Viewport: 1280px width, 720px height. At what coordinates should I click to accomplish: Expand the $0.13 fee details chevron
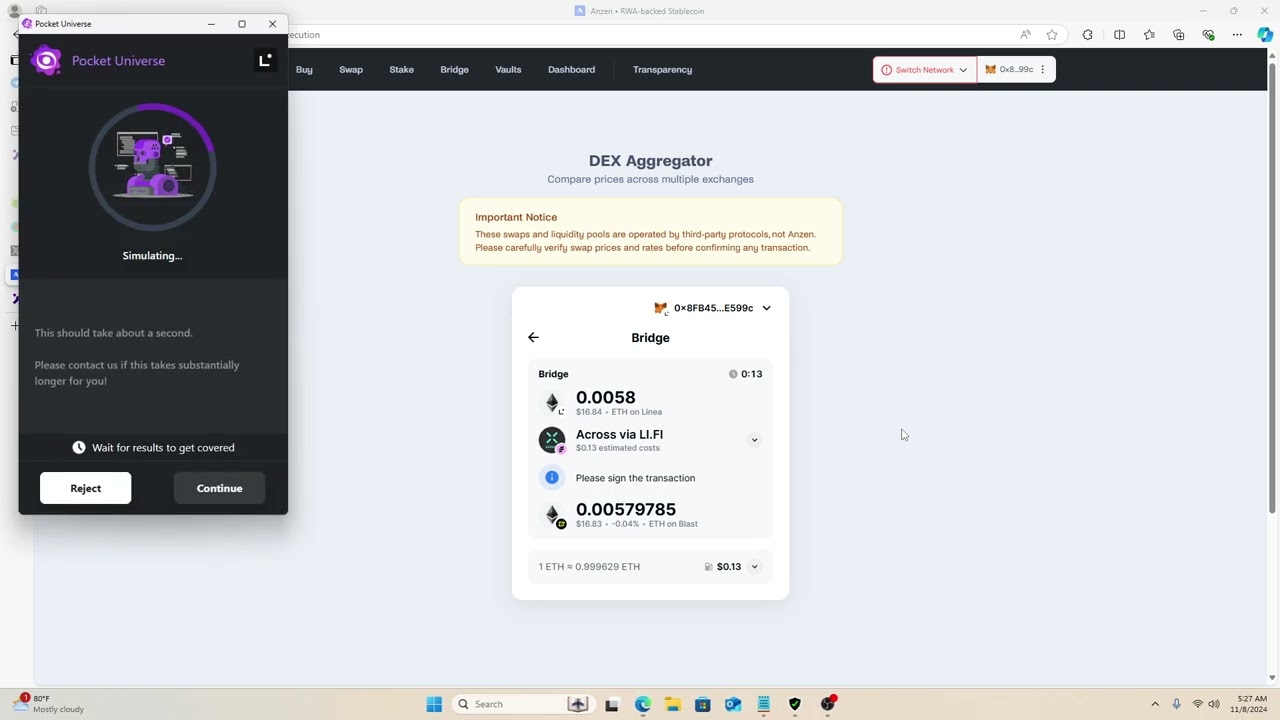pyautogui.click(x=755, y=567)
